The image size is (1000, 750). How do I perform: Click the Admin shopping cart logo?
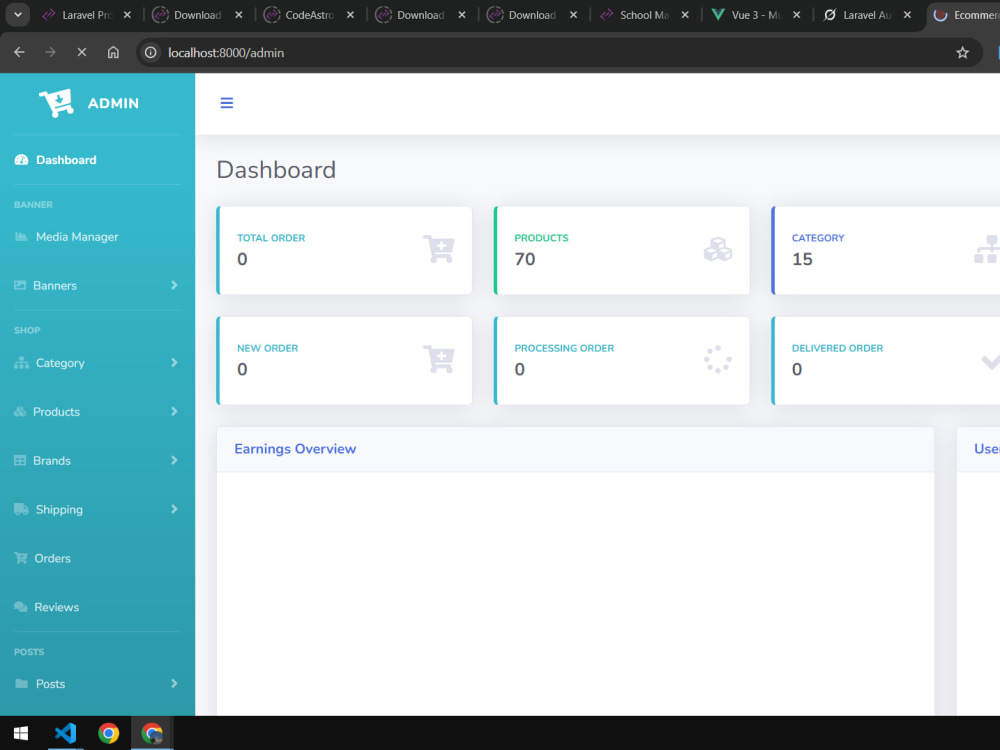point(57,103)
